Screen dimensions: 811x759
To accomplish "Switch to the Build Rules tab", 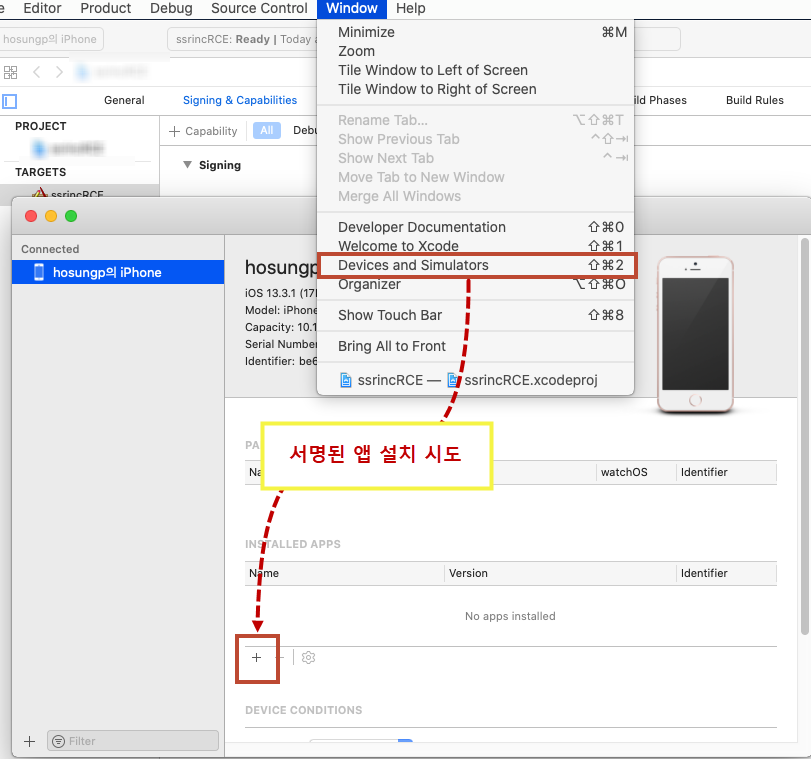I will 755,100.
